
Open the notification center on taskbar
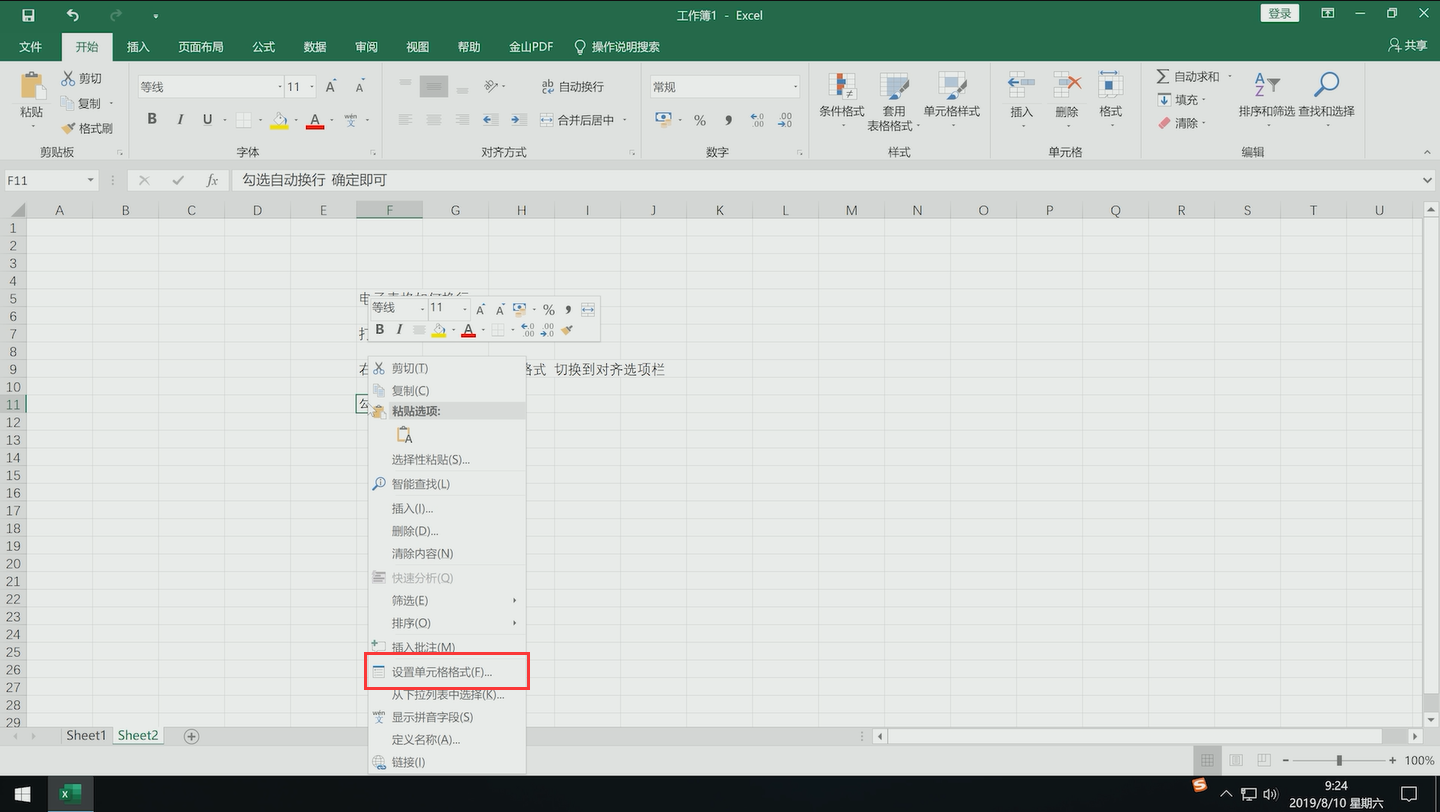click(1410, 794)
